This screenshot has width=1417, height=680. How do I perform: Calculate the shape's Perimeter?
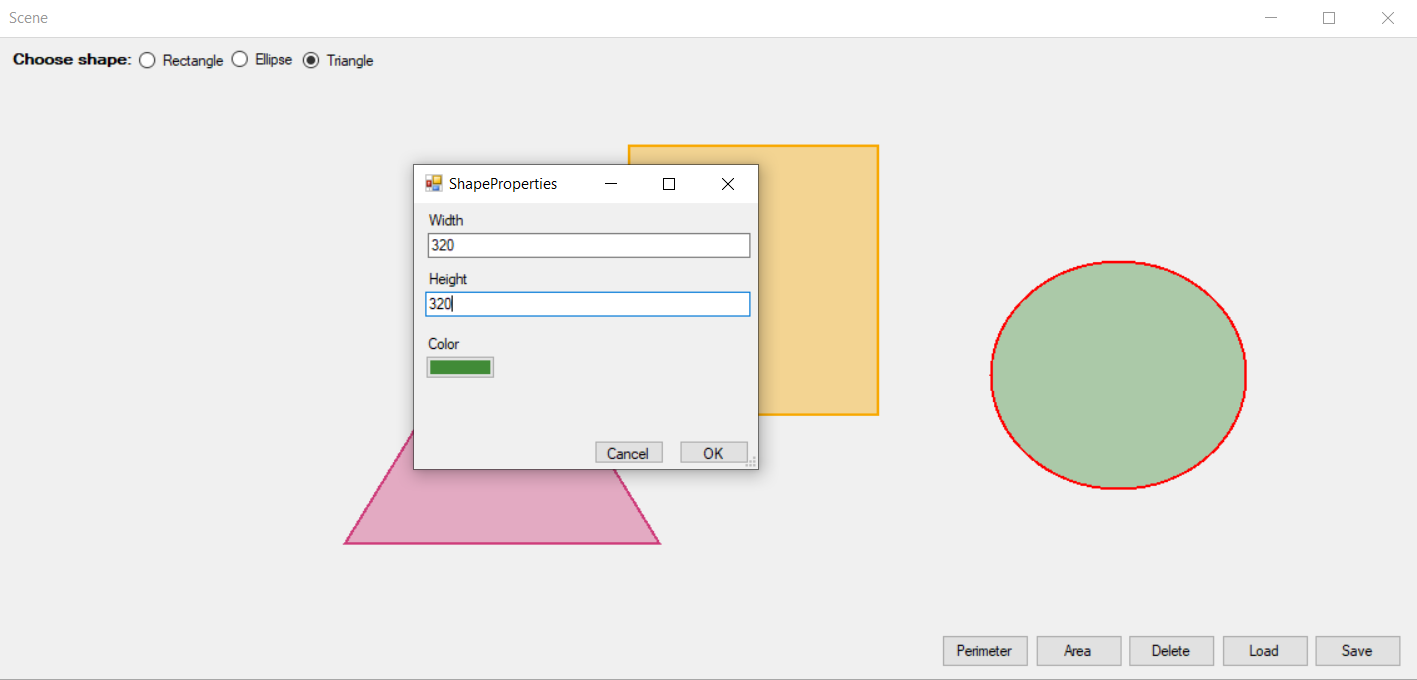point(984,650)
